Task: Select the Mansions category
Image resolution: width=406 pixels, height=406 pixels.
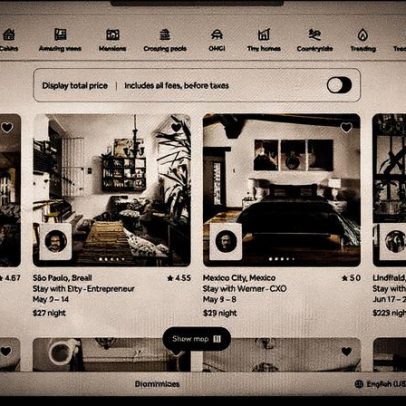Action: (112, 40)
